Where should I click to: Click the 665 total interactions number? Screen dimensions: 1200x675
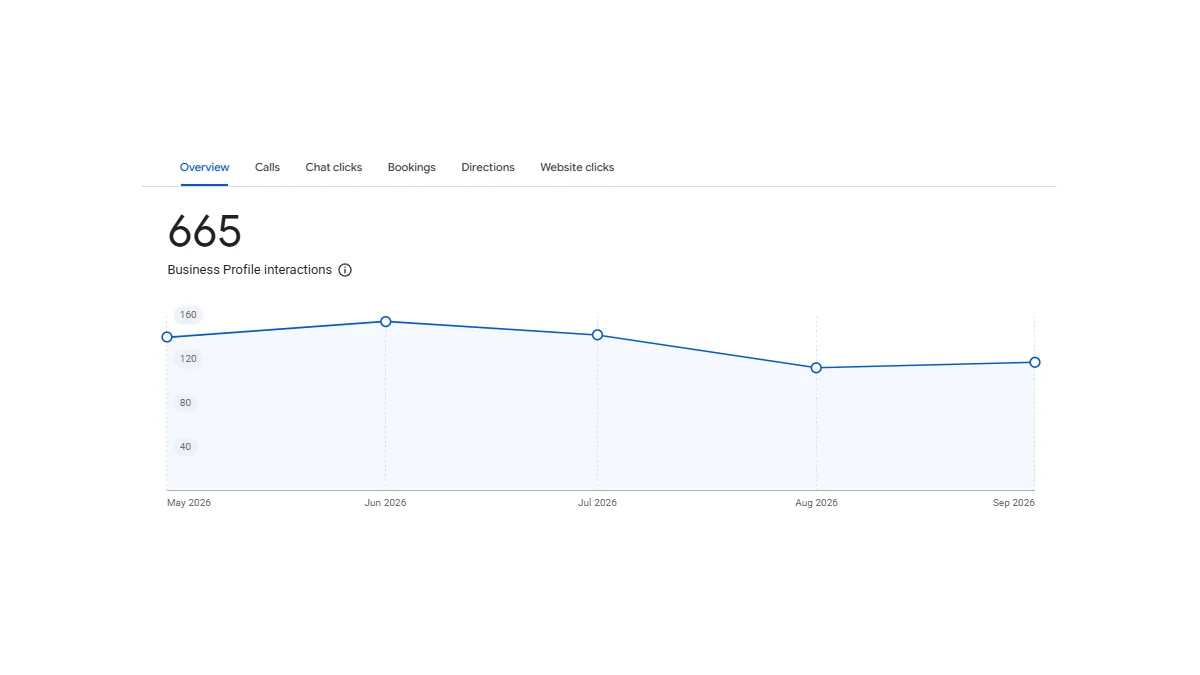(x=205, y=232)
